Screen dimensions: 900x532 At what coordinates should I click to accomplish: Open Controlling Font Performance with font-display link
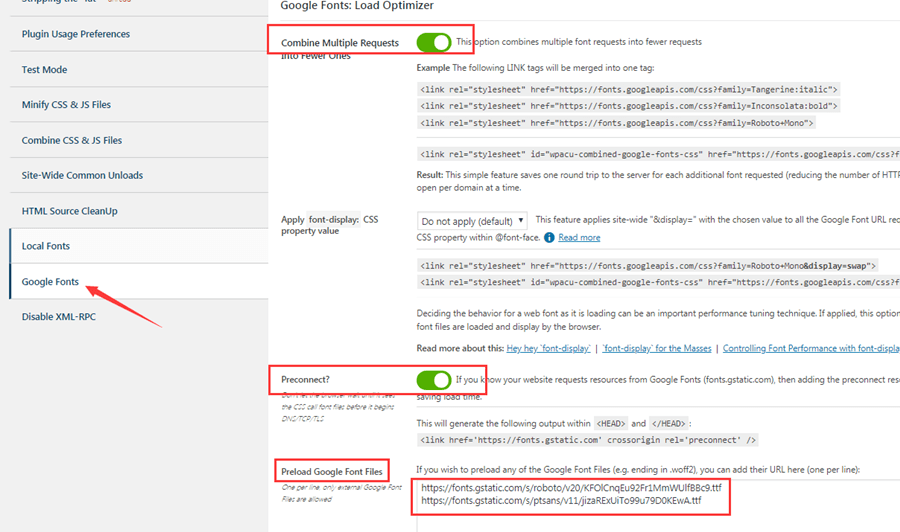tap(811, 348)
